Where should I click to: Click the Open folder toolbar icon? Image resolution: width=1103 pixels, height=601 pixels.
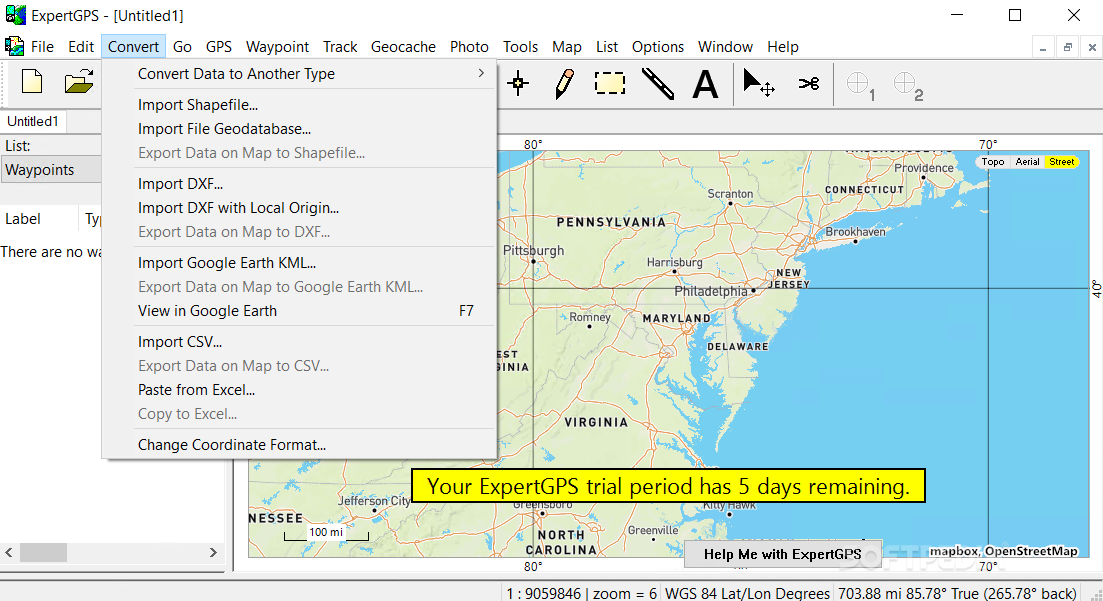pos(79,82)
